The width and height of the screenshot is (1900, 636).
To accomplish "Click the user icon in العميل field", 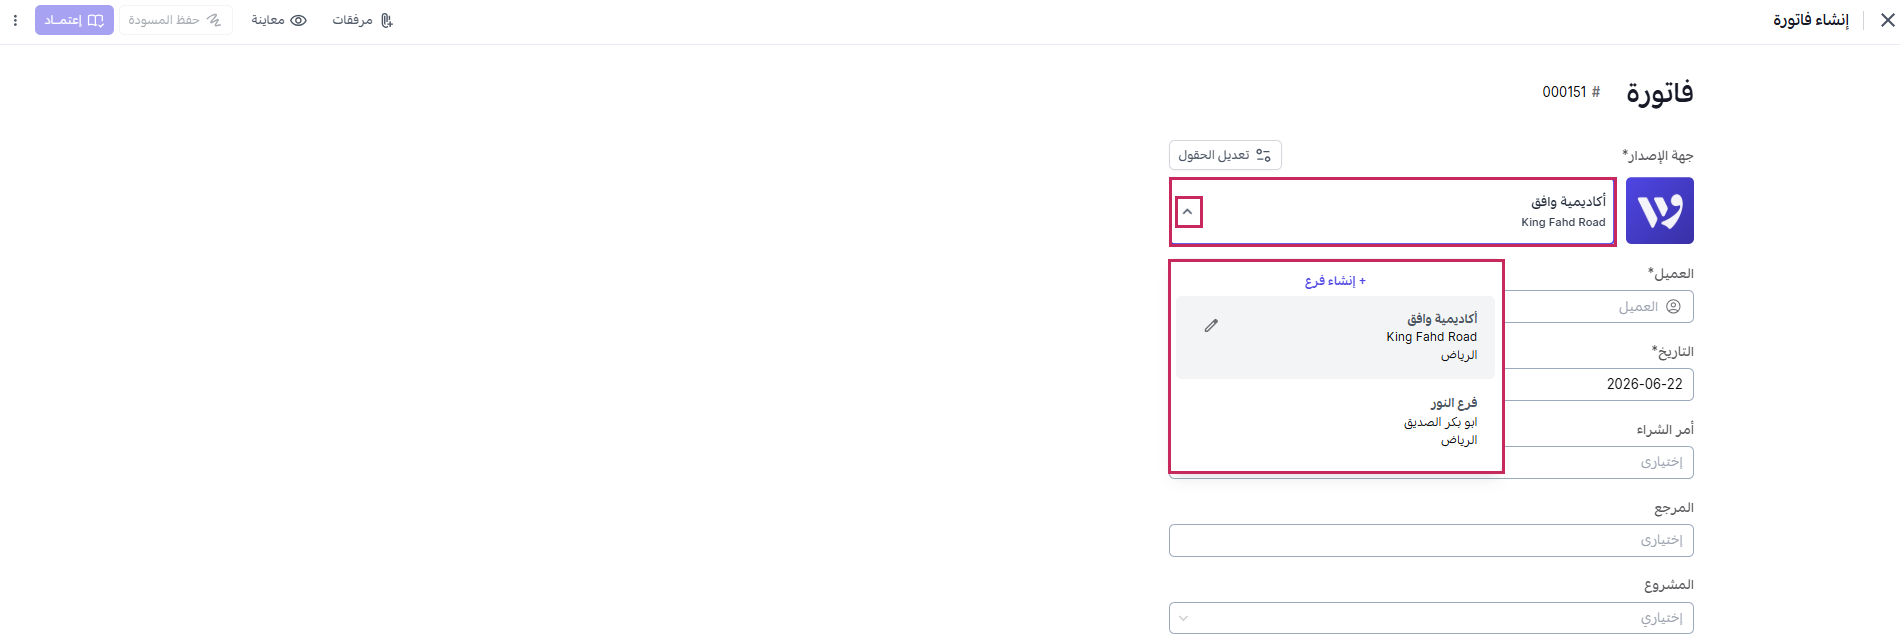I will 1673,306.
